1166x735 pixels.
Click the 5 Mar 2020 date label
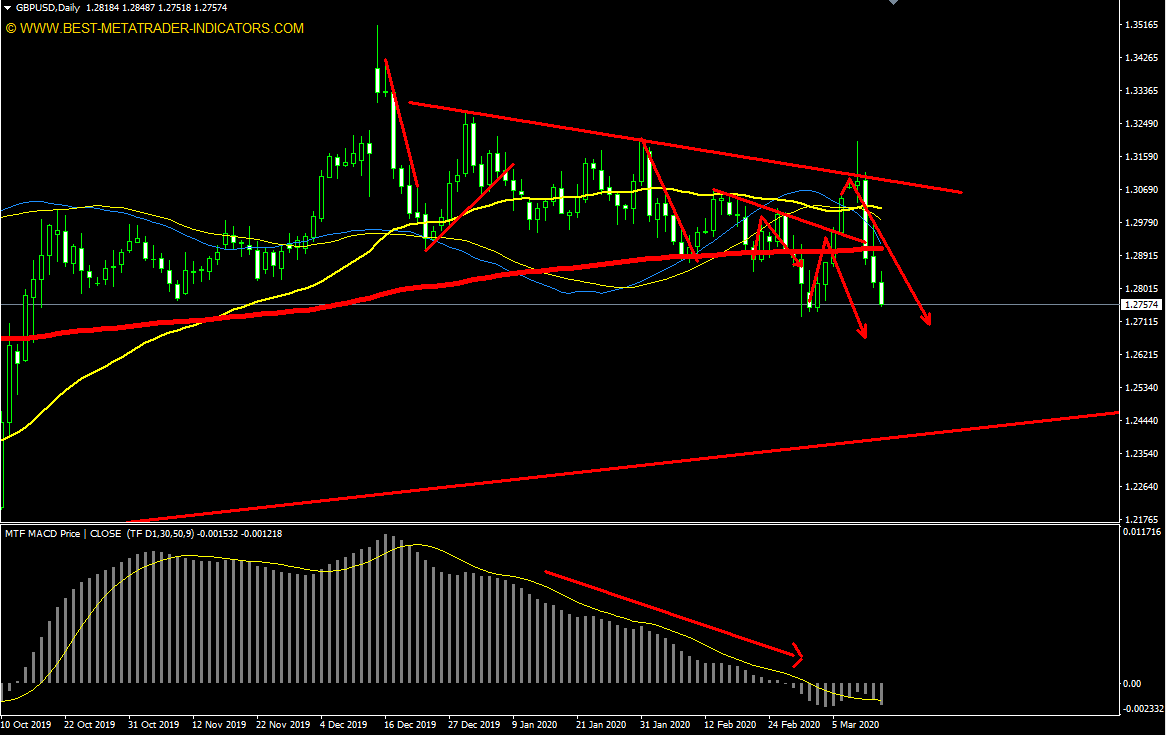(x=855, y=723)
